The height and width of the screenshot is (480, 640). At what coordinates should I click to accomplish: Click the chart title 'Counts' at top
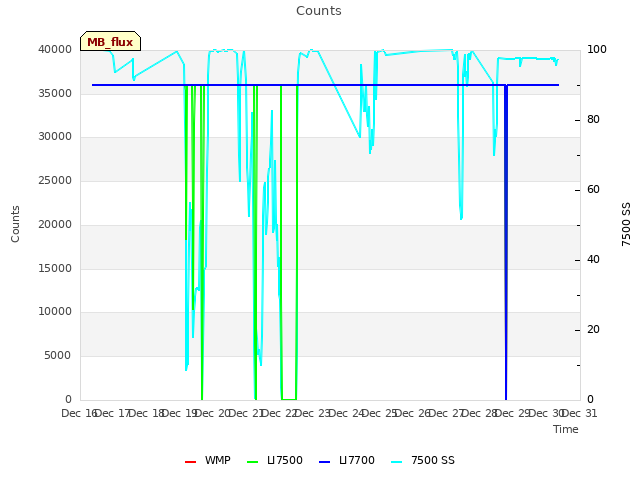(x=319, y=11)
